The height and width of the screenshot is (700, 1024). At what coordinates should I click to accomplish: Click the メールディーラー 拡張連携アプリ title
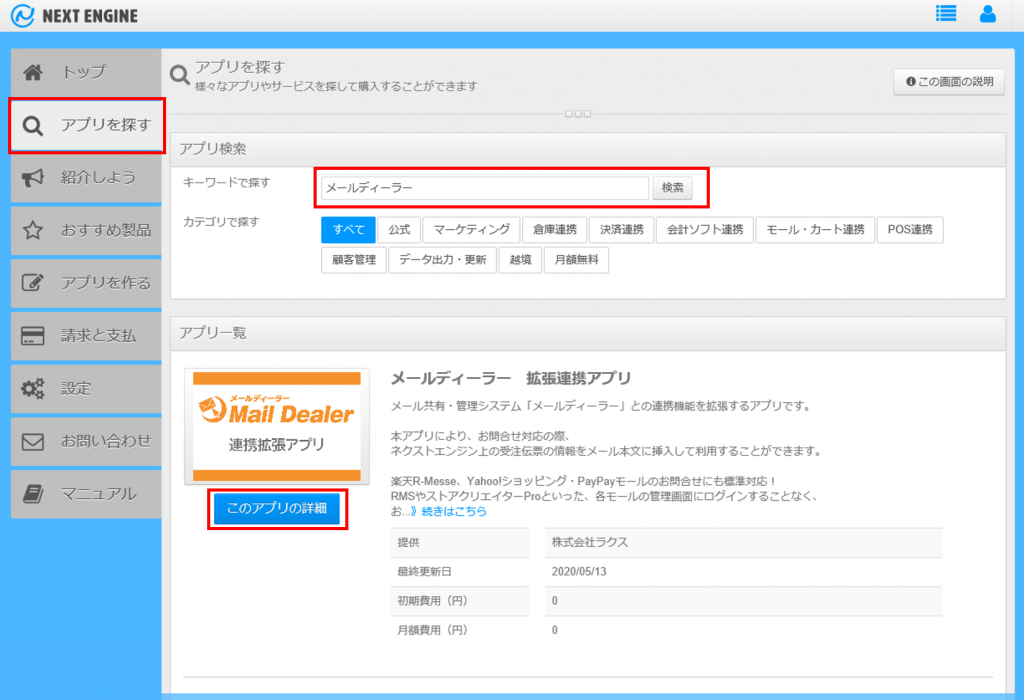511,379
